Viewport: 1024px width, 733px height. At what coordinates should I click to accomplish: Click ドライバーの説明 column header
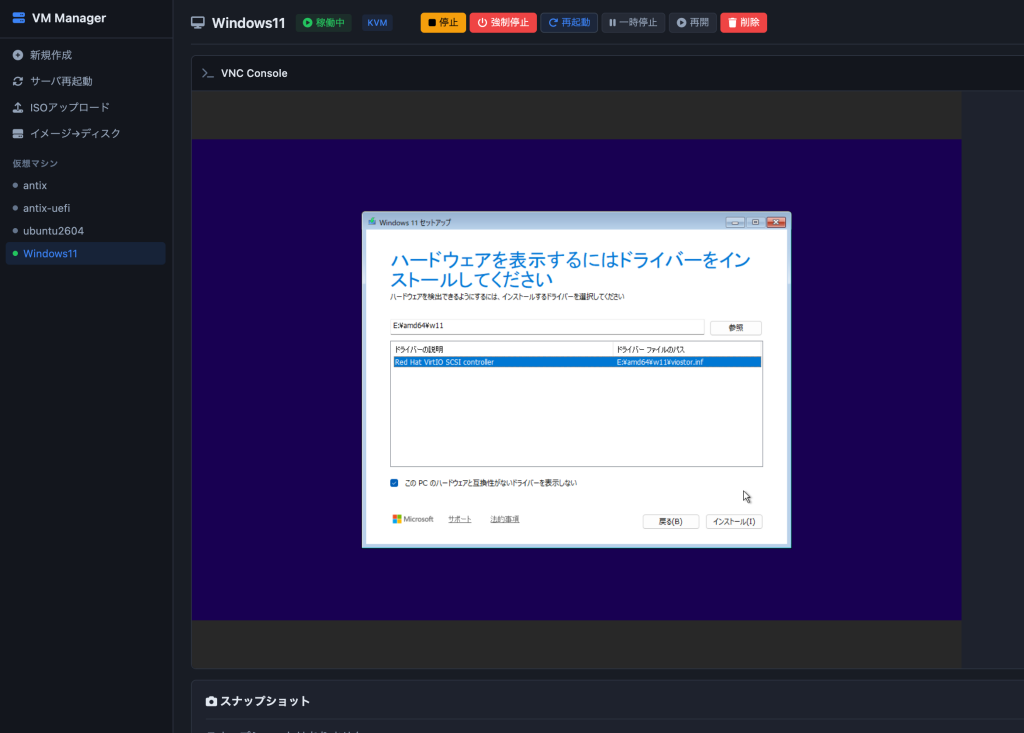click(x=502, y=350)
